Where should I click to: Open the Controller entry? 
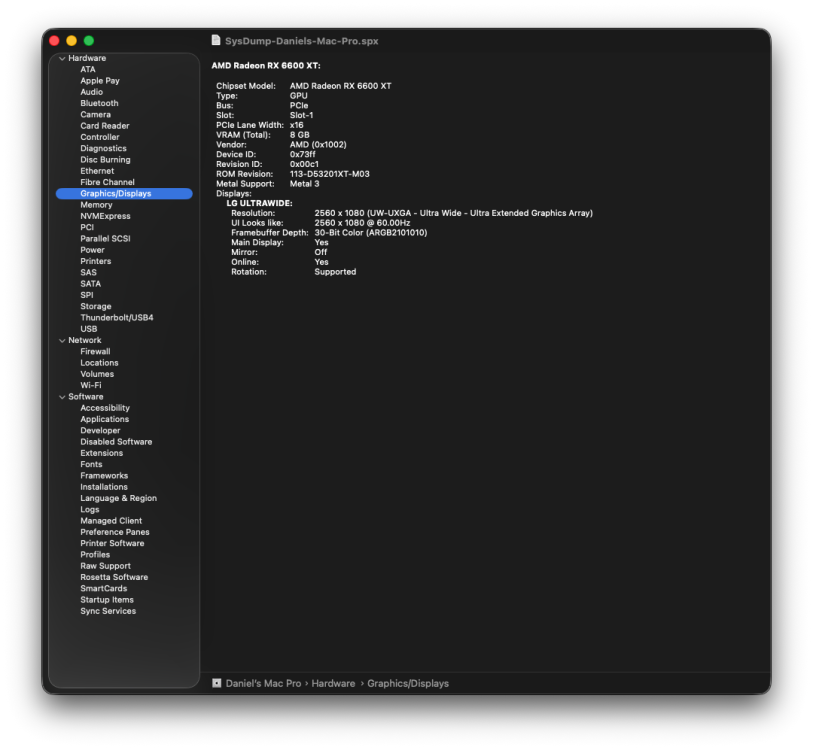100,137
